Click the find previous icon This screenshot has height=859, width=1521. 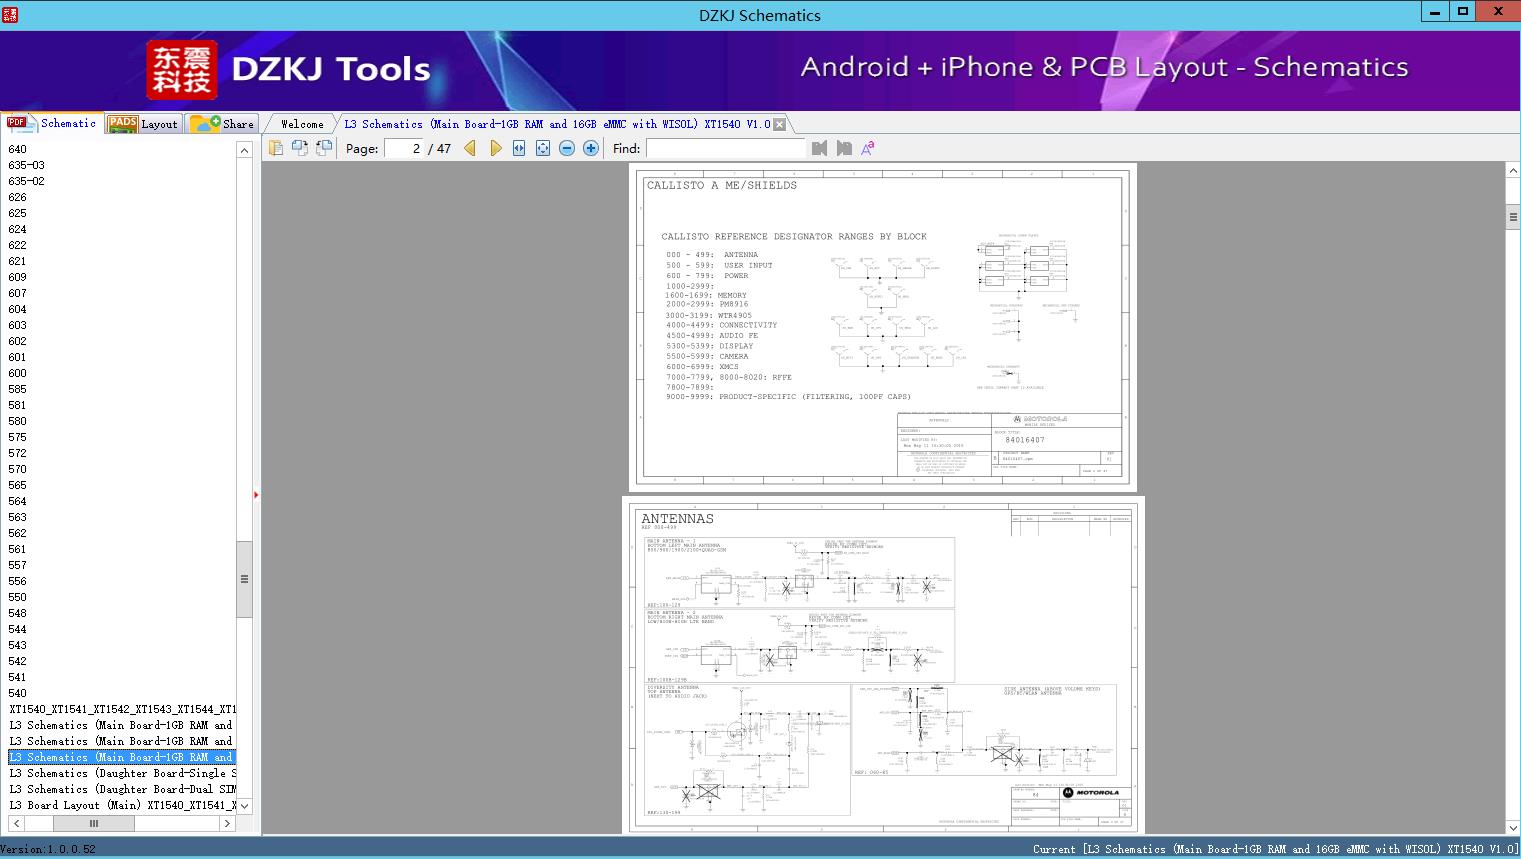820,148
